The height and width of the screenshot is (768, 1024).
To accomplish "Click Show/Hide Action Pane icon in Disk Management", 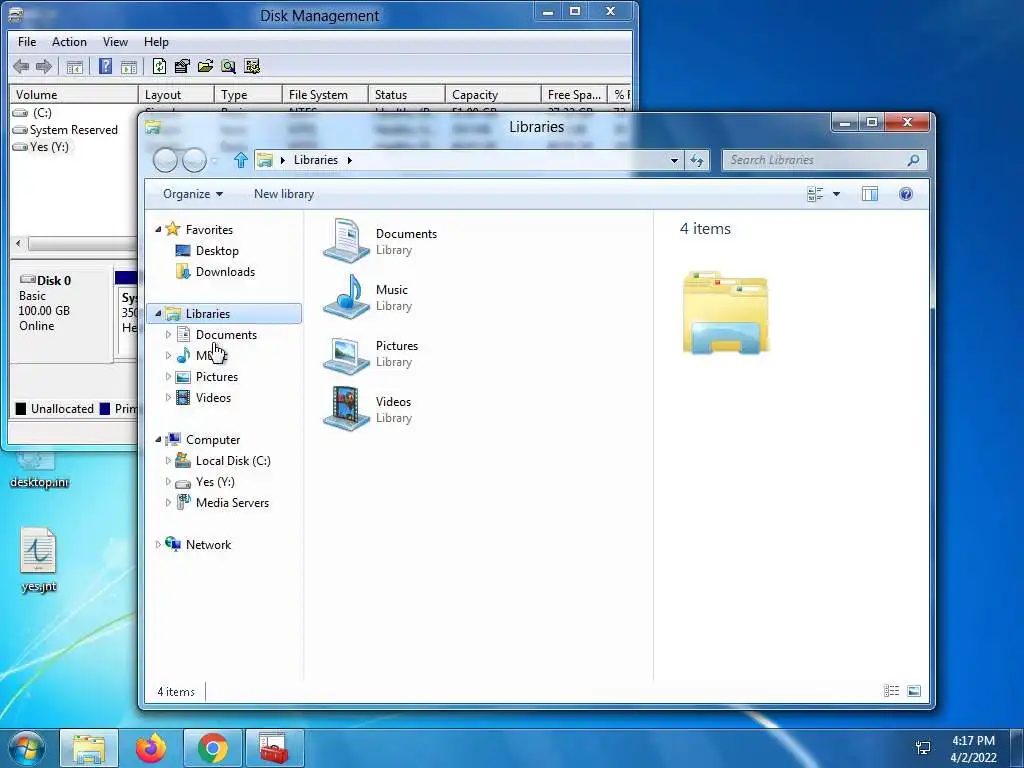I will (129, 67).
